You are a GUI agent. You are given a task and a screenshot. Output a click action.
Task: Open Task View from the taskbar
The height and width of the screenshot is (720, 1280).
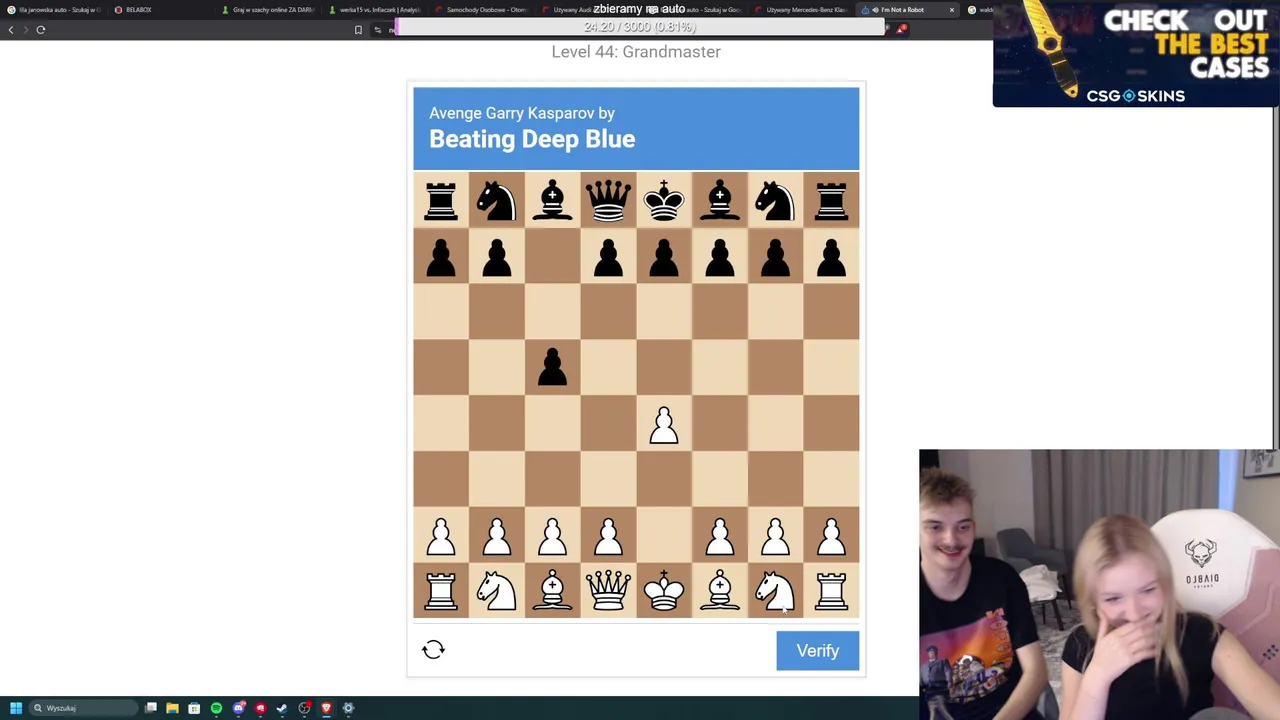[x=151, y=708]
